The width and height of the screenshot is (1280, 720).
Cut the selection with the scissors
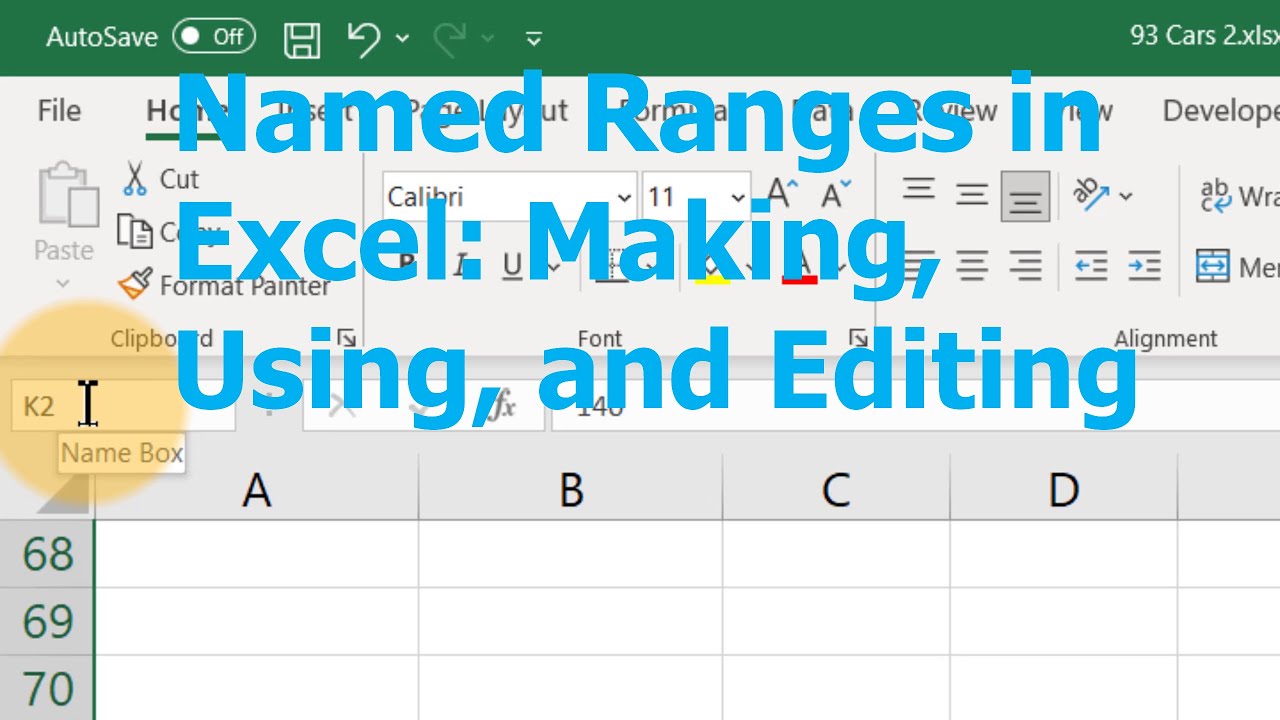coord(134,179)
